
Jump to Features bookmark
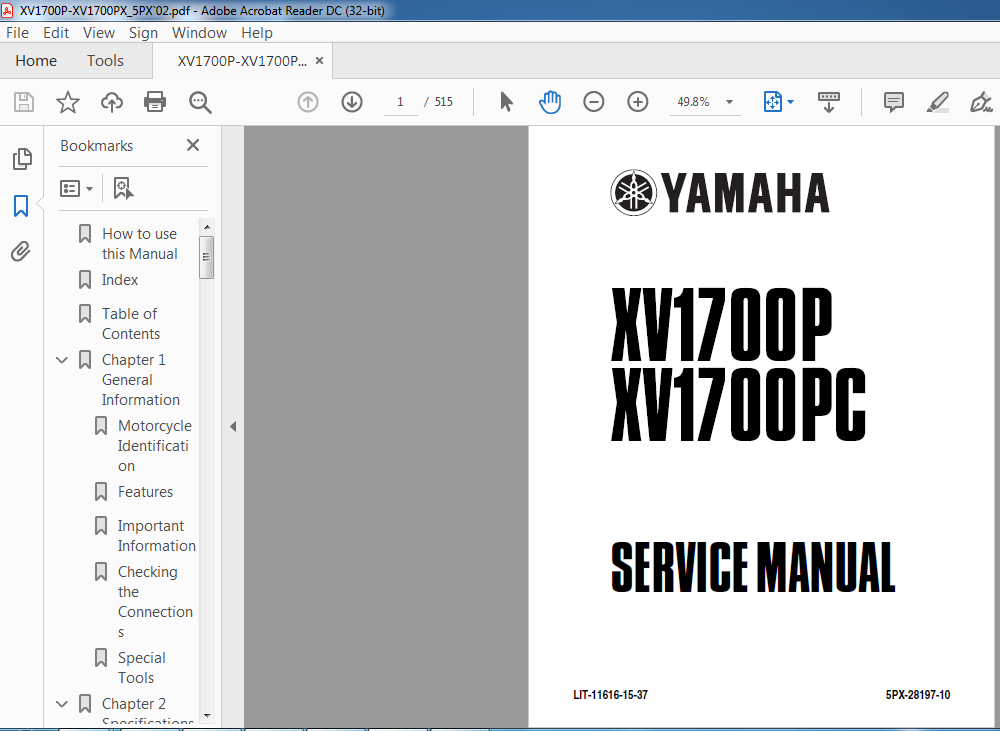click(x=145, y=492)
